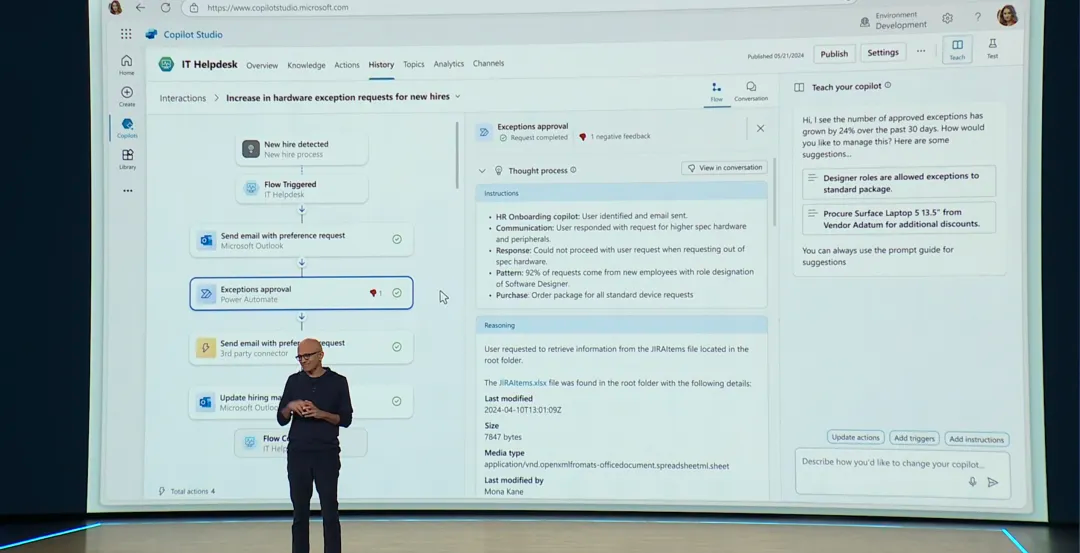Image resolution: width=1080 pixels, height=553 pixels.
Task: Open the more options ellipsis next to Settings
Action: click(921, 52)
